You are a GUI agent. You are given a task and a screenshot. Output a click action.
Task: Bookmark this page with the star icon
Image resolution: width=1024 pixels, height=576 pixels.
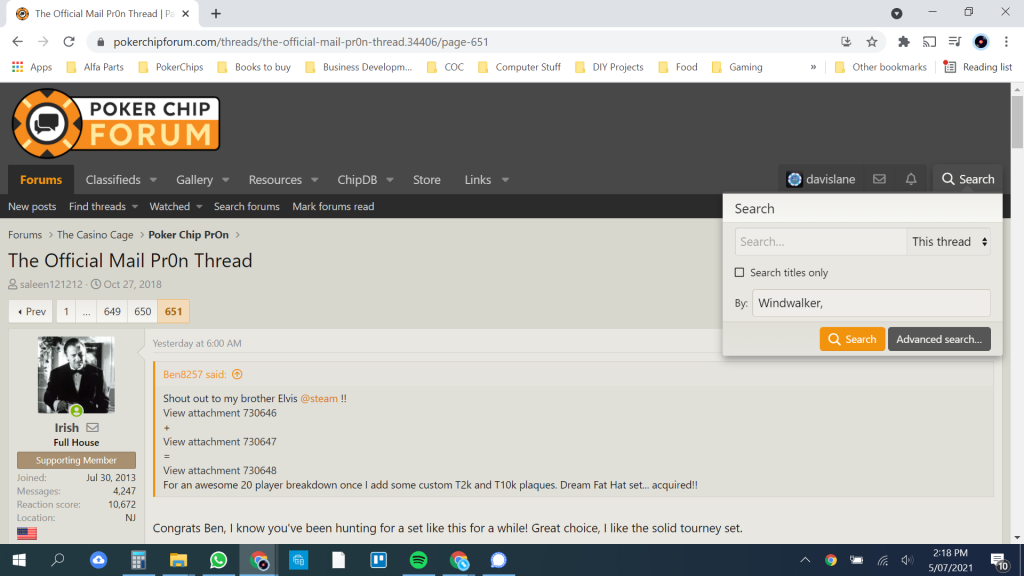point(872,42)
